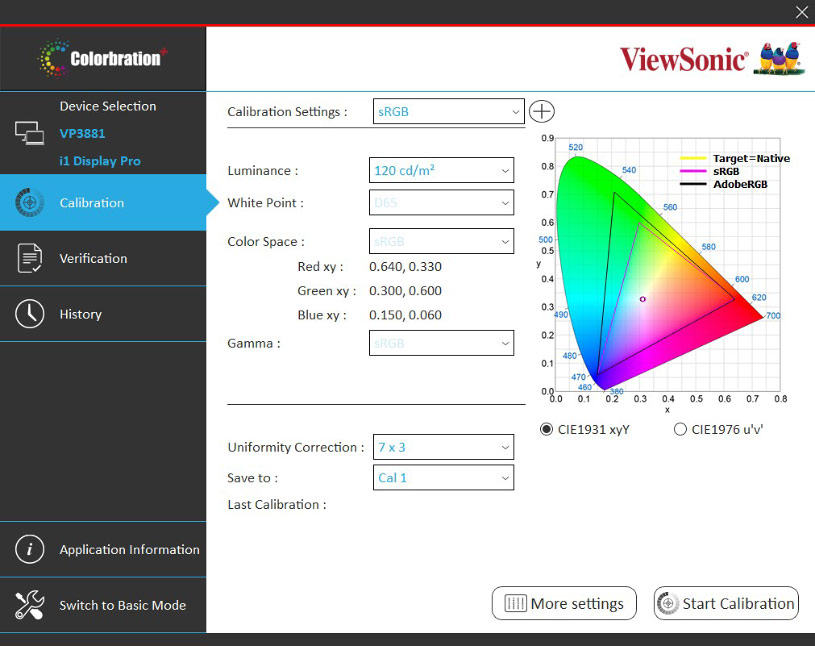Viewport: 815px width, 646px height.
Task: Open the Color Space dropdown
Action: pyautogui.click(x=441, y=241)
